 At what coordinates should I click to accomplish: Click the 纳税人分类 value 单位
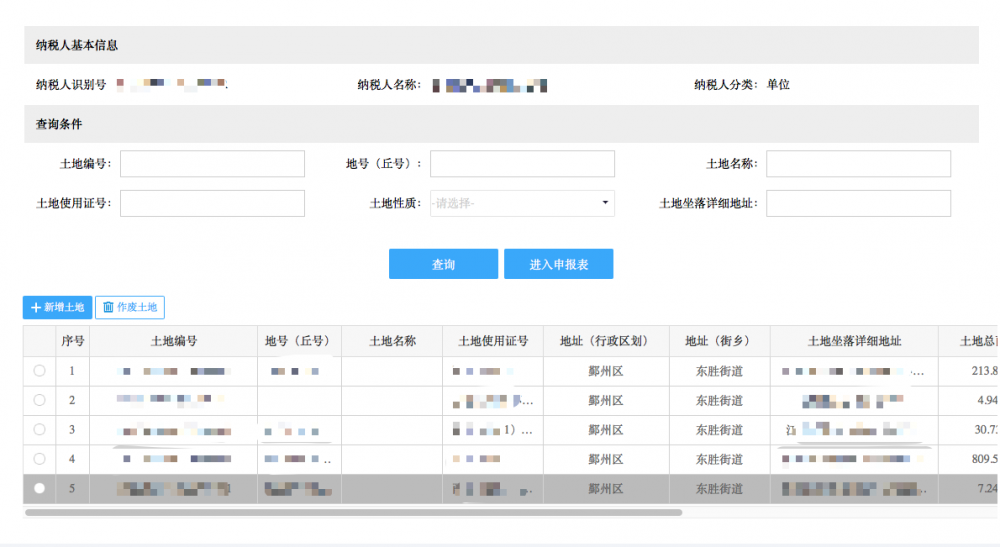click(x=778, y=85)
